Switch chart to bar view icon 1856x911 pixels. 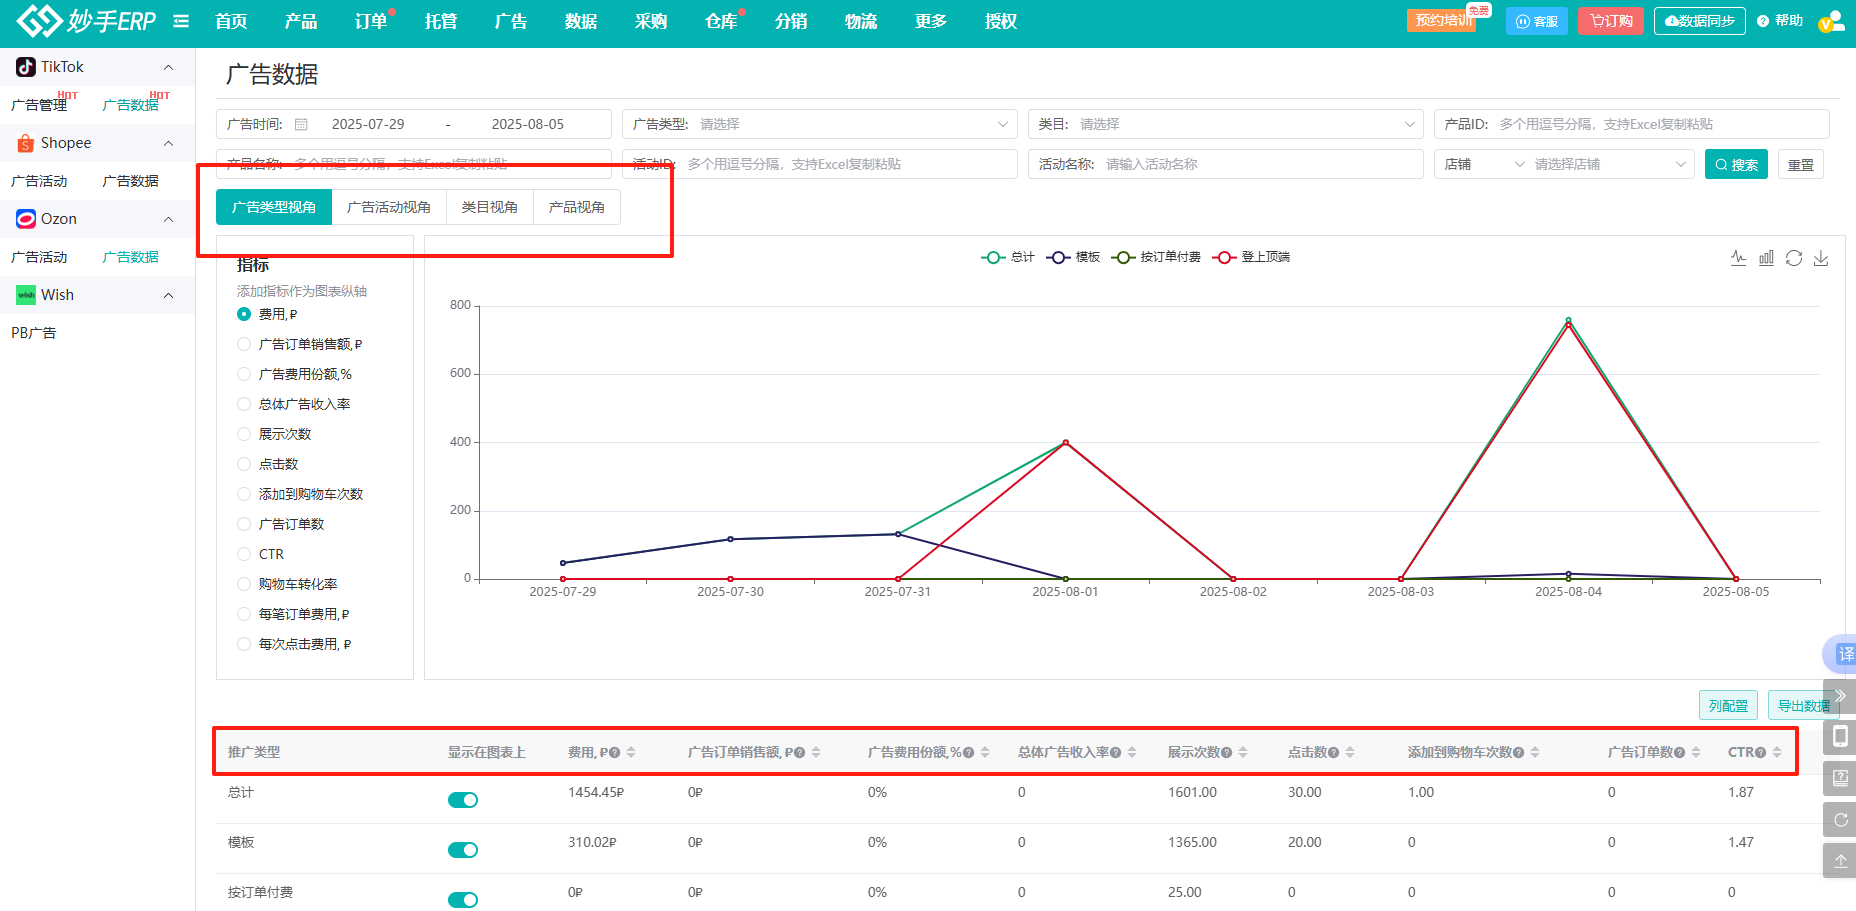[1766, 258]
